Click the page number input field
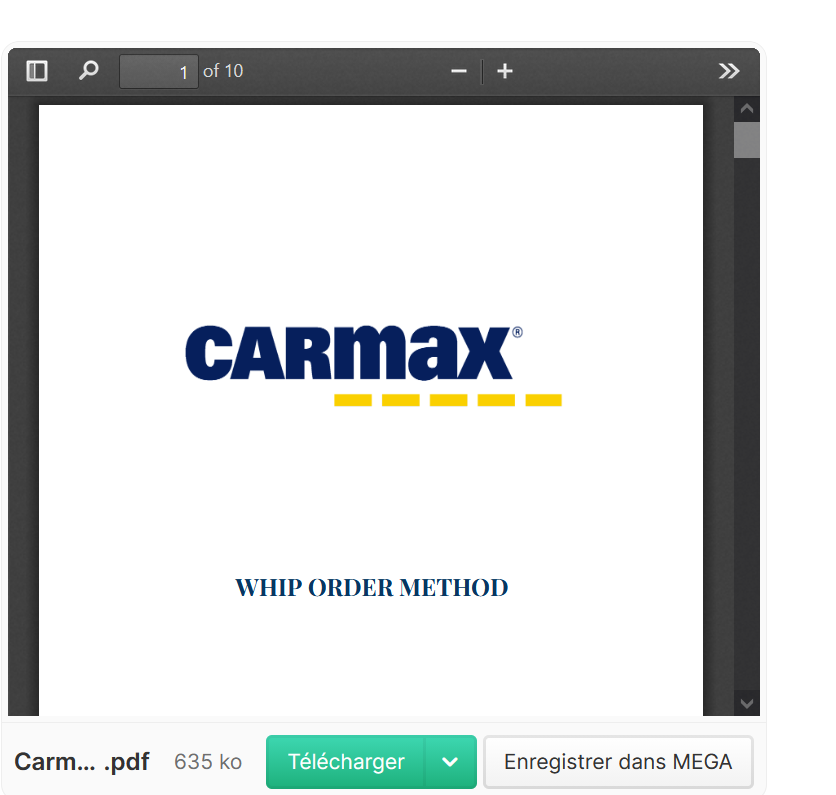The image size is (836, 795). (x=159, y=71)
